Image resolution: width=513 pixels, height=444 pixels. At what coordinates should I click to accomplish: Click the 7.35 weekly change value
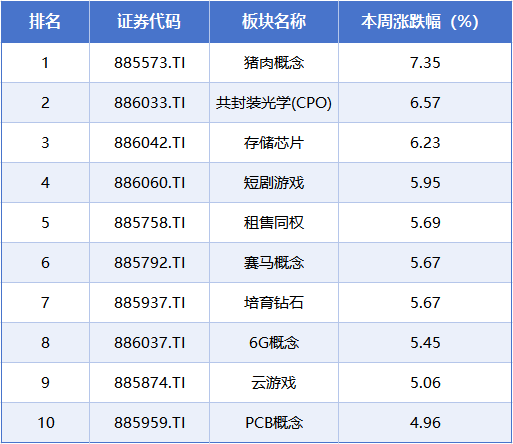click(x=425, y=63)
